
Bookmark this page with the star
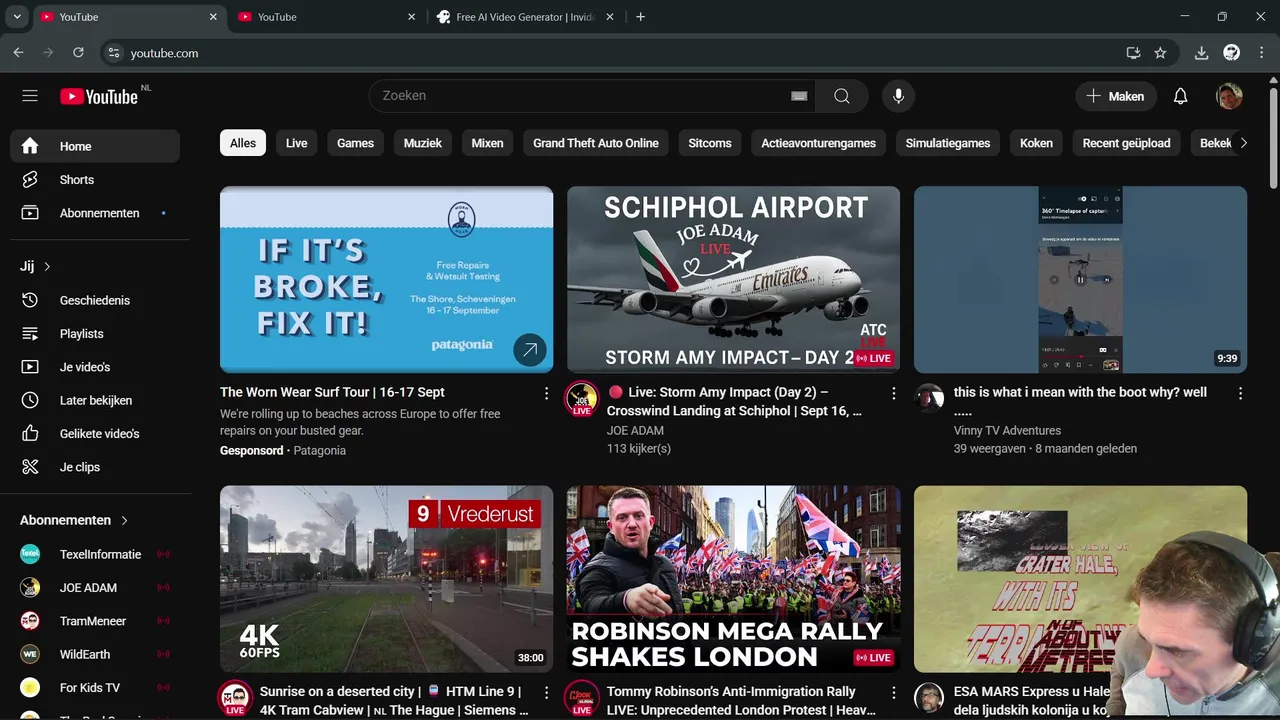click(x=1160, y=53)
